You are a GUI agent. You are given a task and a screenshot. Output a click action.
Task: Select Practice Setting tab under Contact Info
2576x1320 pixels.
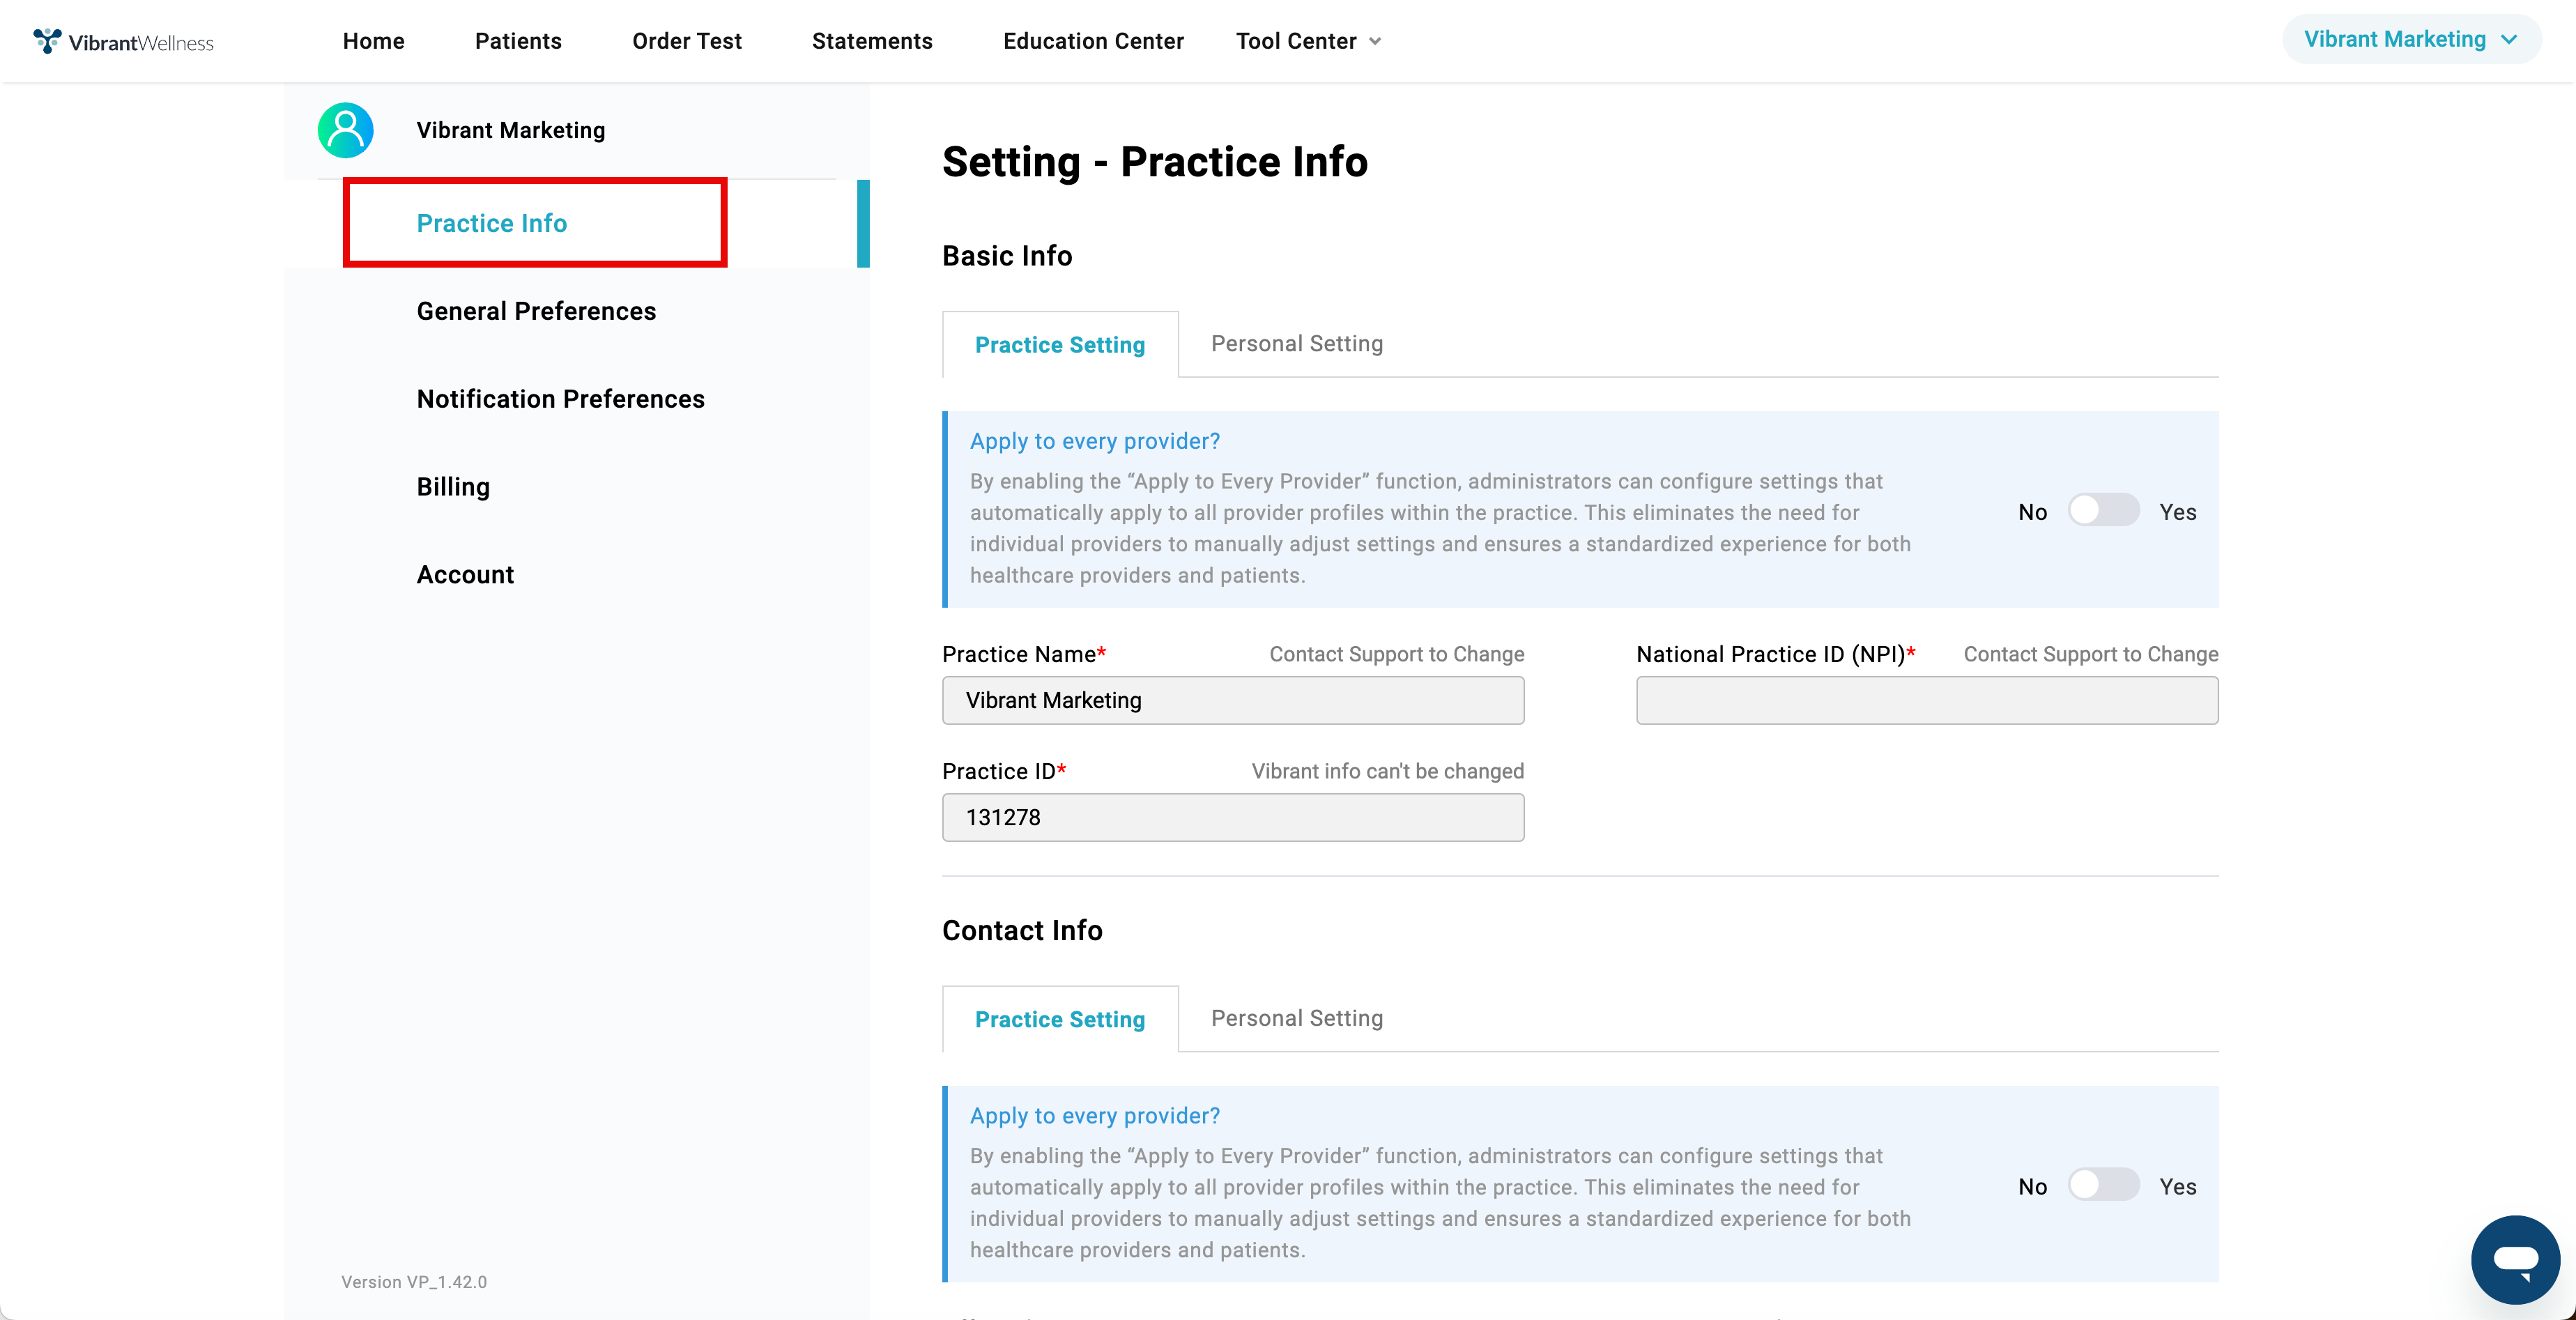click(x=1060, y=1019)
